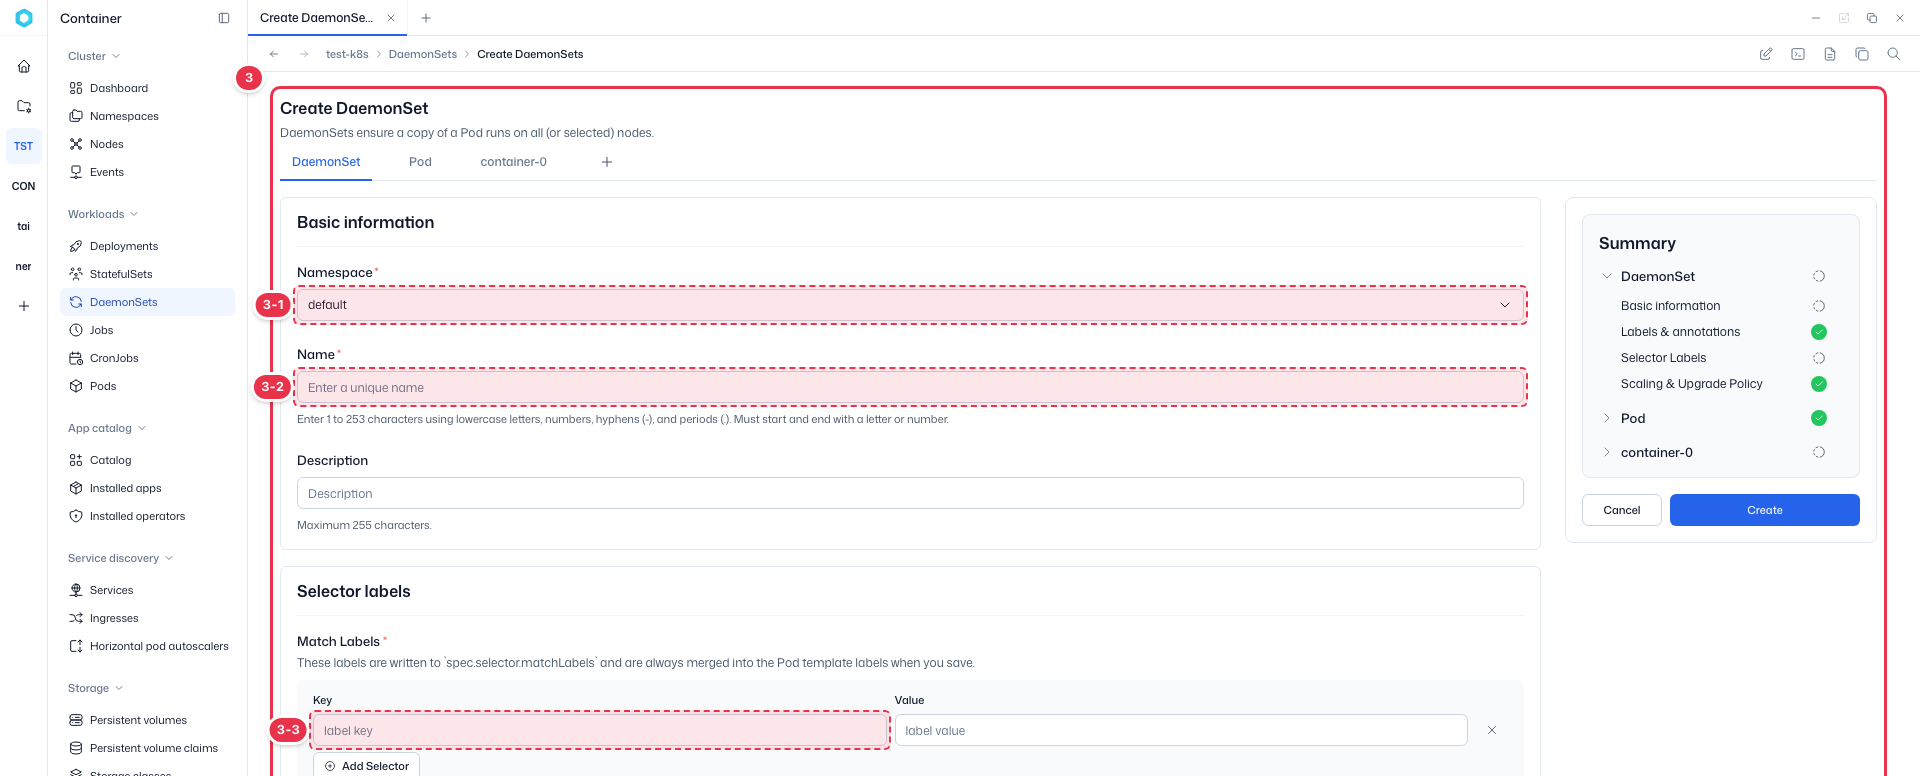Image resolution: width=1920 pixels, height=776 pixels.
Task: Expand the Pod item in Summary
Action: 1607,418
